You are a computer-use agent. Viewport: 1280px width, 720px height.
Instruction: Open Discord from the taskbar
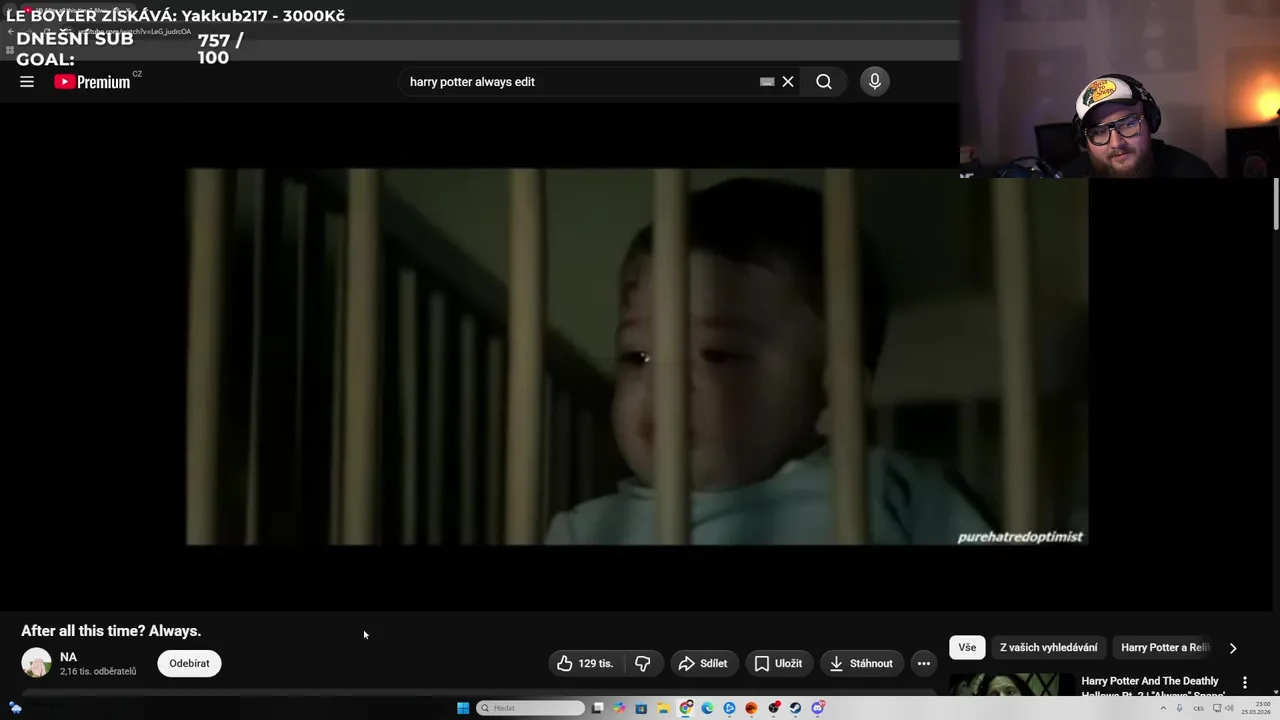tap(818, 708)
